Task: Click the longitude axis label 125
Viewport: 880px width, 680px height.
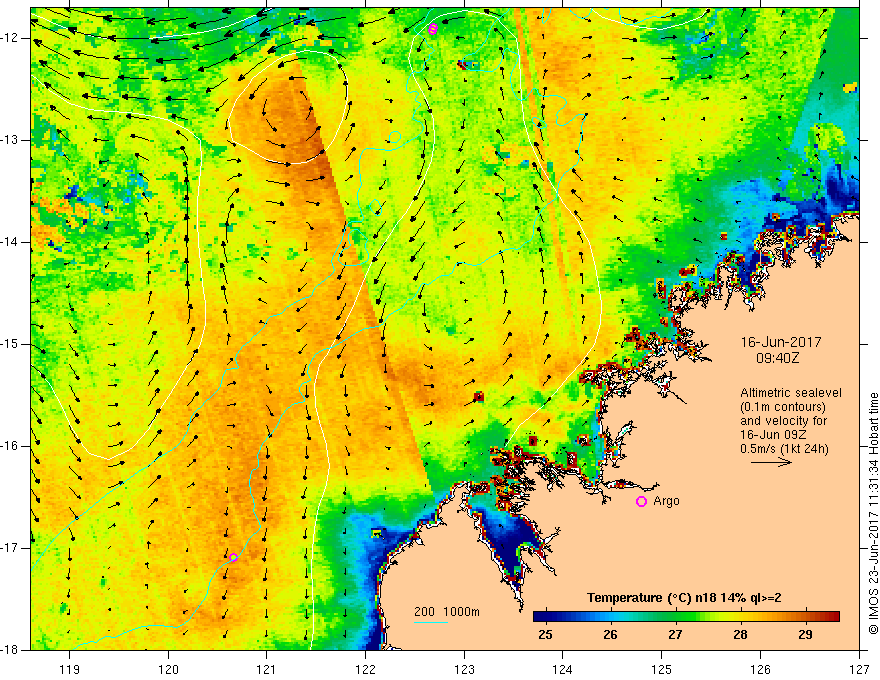Action: (x=662, y=669)
